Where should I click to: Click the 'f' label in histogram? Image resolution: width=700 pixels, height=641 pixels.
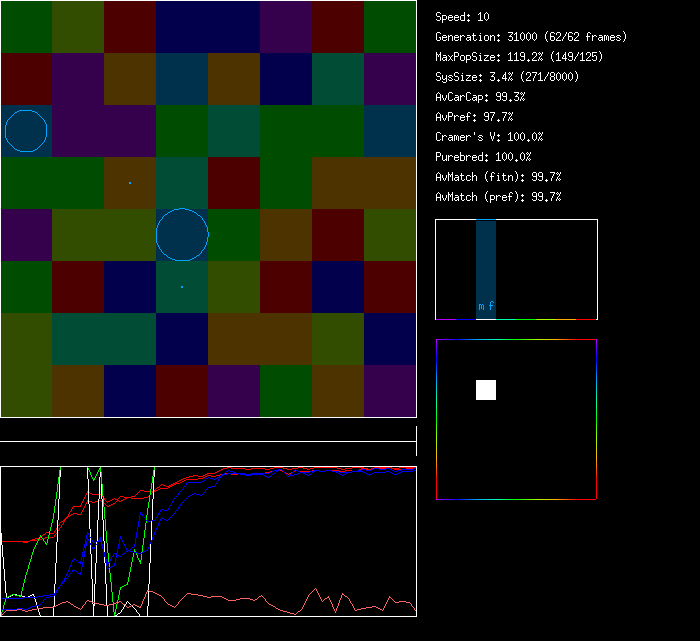pos(491,307)
